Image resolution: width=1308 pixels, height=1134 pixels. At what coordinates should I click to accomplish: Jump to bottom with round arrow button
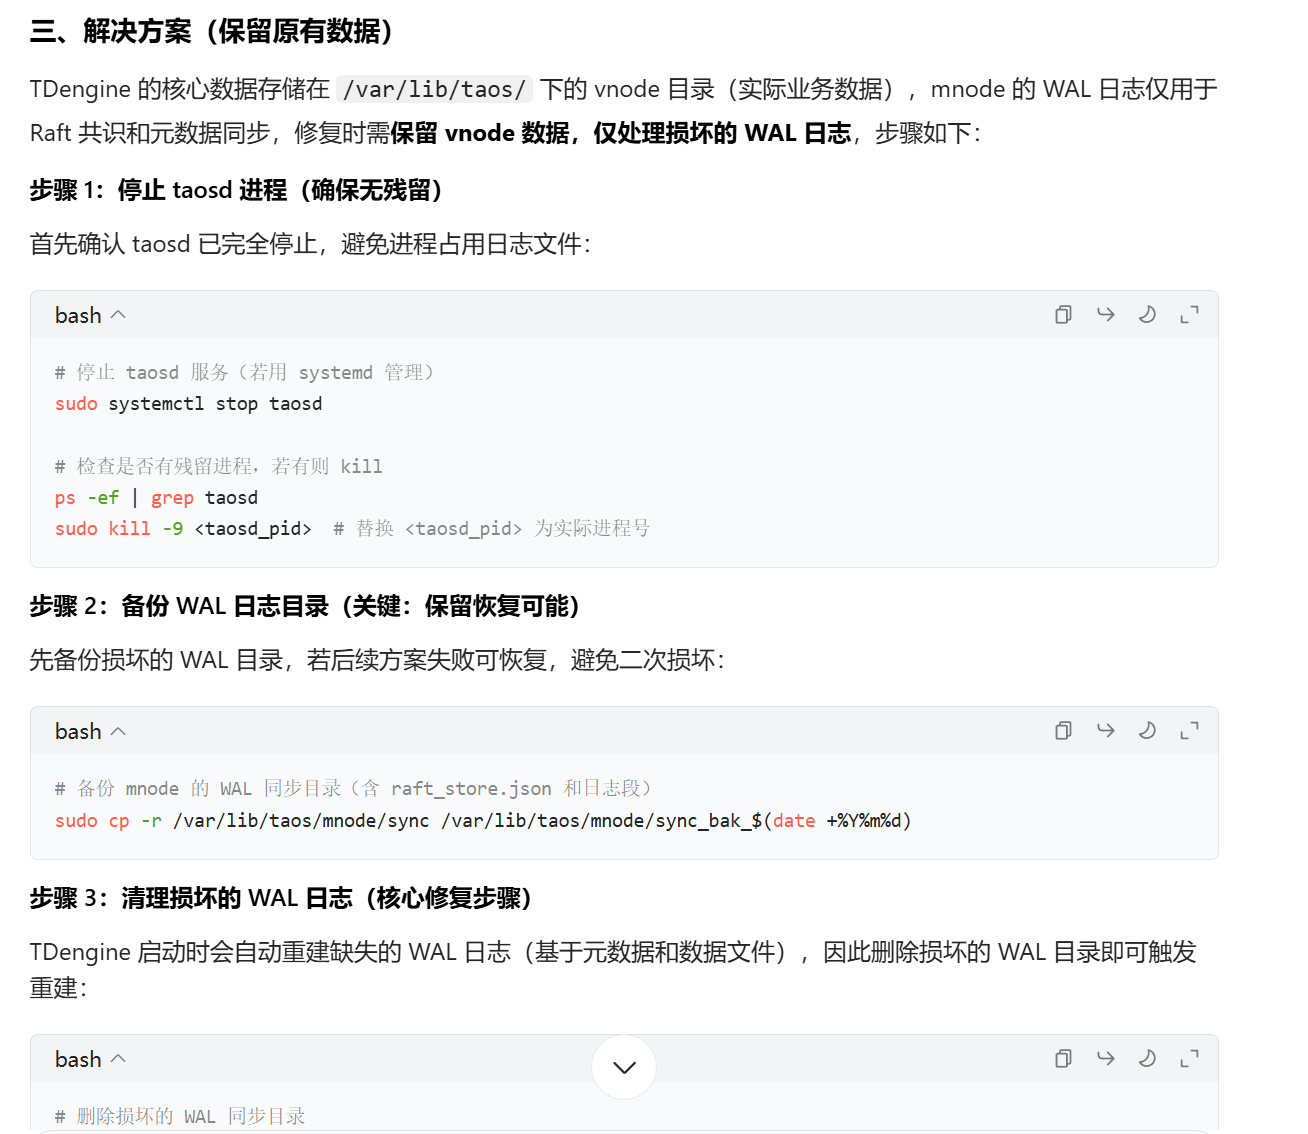click(x=624, y=1067)
